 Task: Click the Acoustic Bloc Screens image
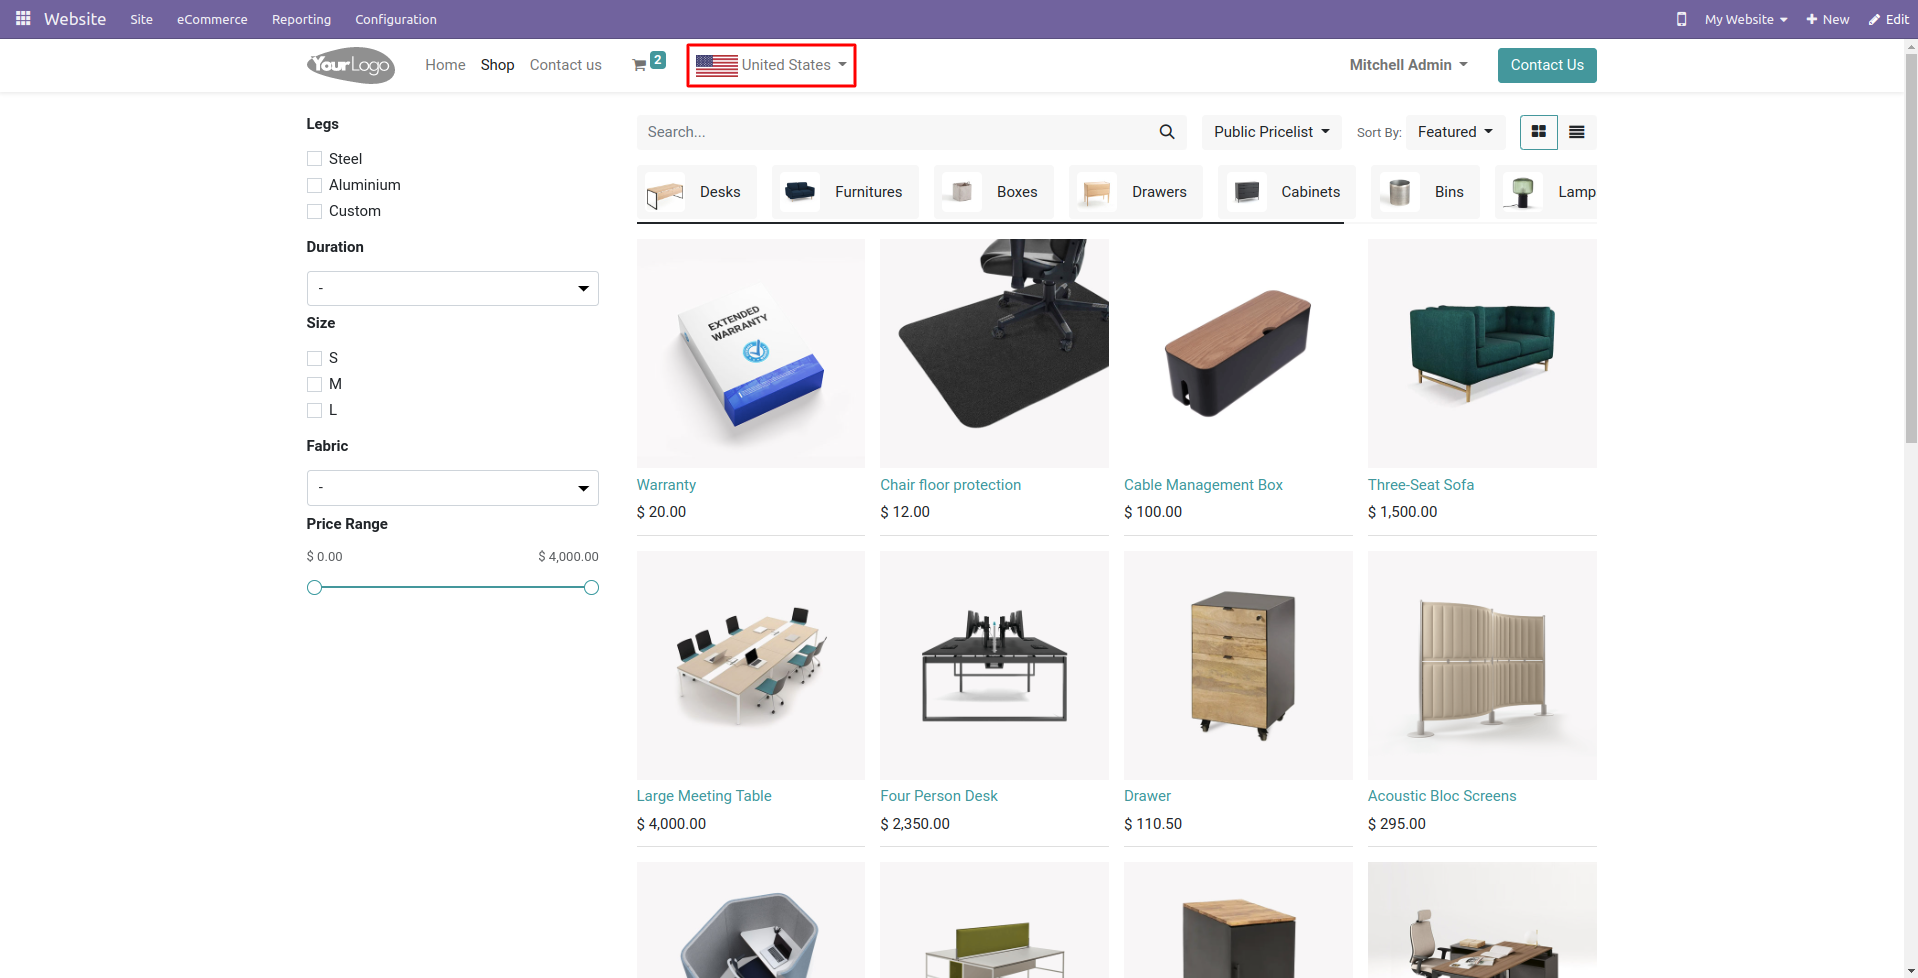click(1482, 665)
